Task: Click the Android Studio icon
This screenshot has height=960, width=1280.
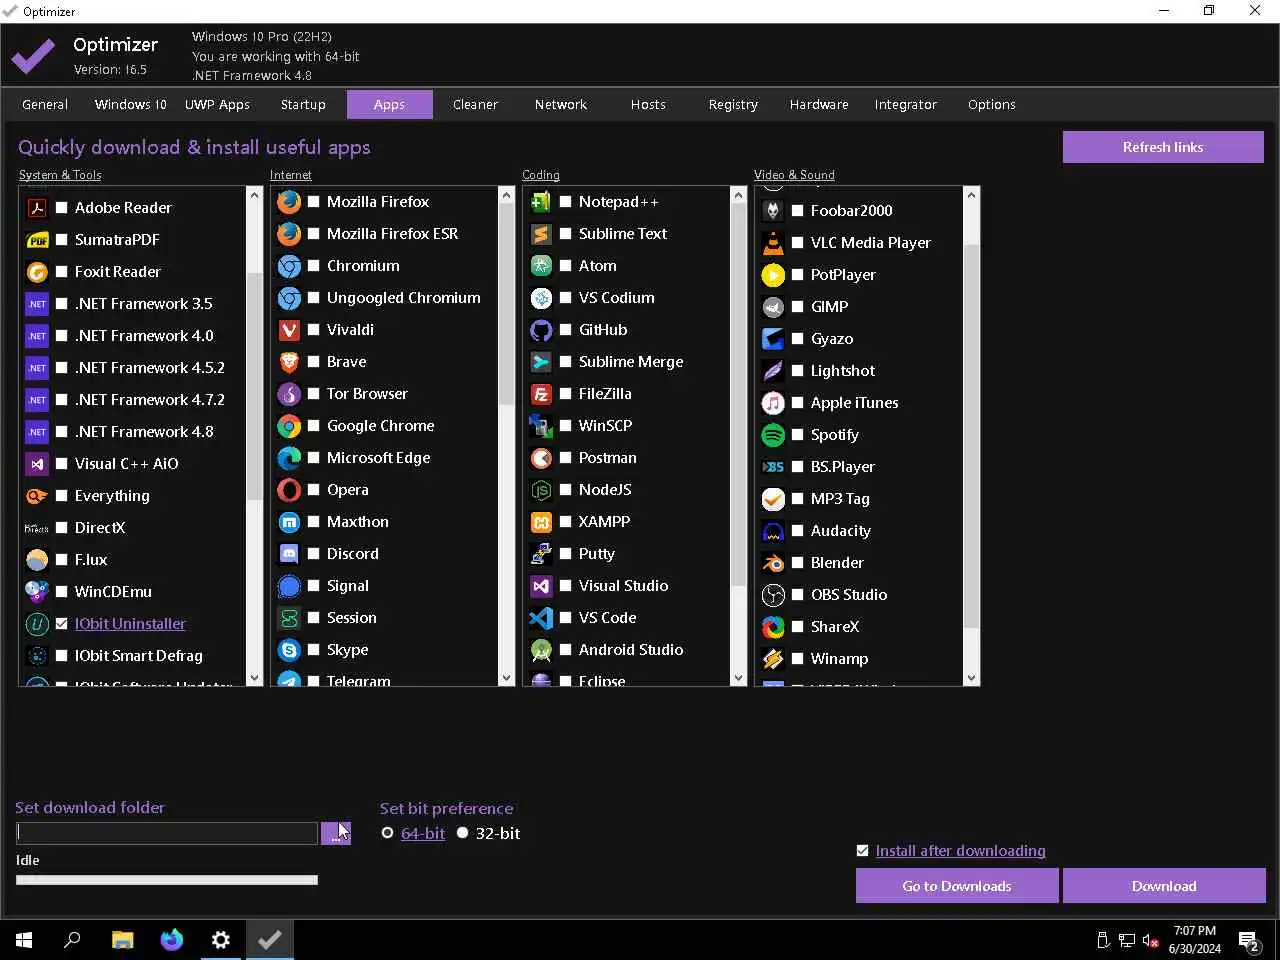Action: click(541, 650)
